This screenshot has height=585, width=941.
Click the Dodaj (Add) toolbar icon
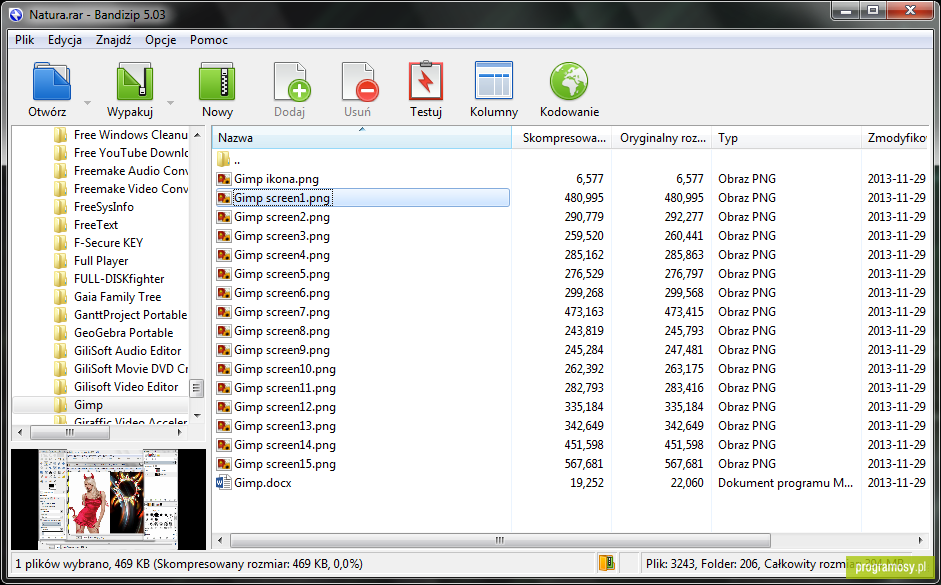(x=292, y=81)
